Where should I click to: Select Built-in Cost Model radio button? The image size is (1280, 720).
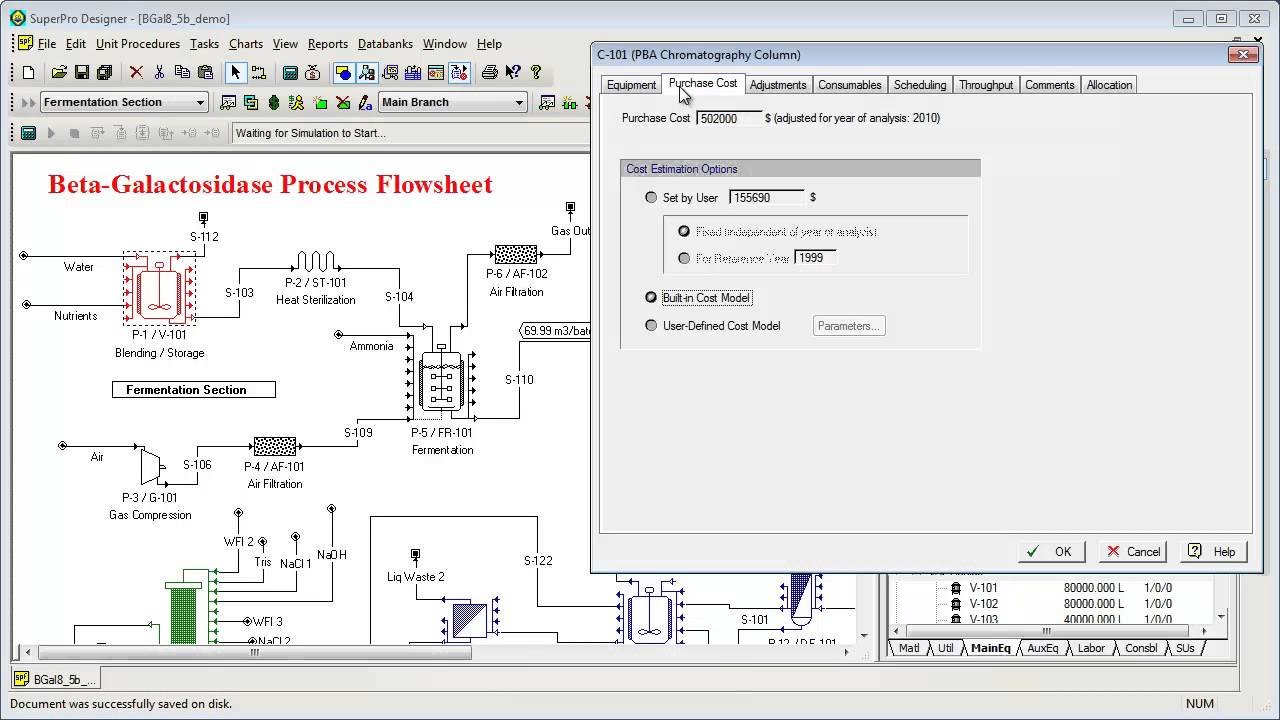[652, 298]
